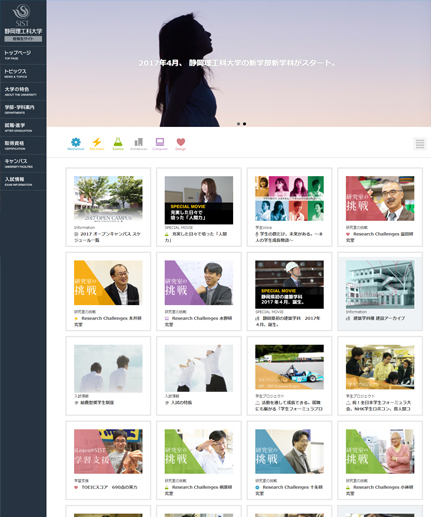The image size is (431, 517).
Task: Open the 入試情報 sidebar link
Action: 23,181
